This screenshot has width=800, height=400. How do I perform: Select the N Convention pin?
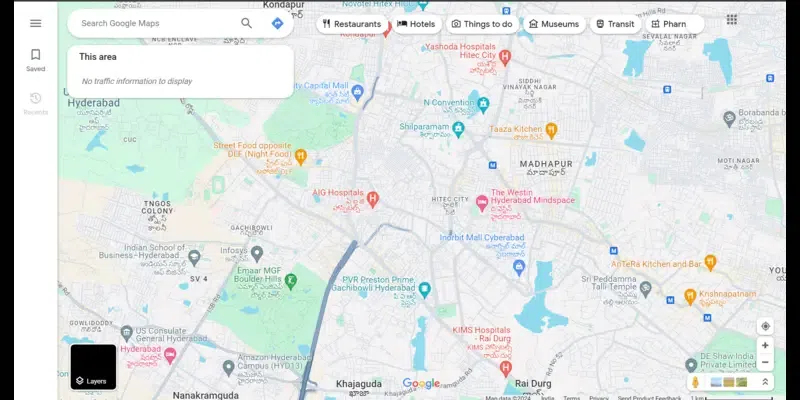point(483,105)
